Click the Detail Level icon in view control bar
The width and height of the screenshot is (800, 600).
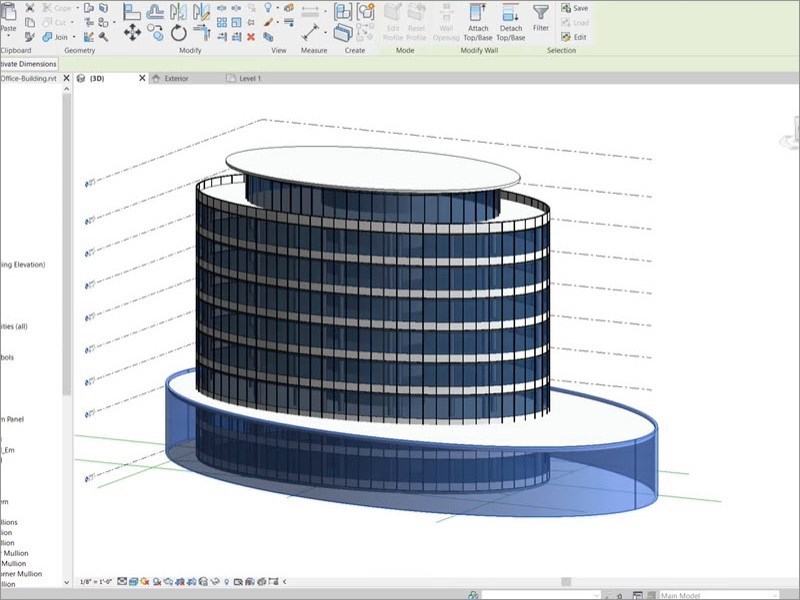coord(122,582)
